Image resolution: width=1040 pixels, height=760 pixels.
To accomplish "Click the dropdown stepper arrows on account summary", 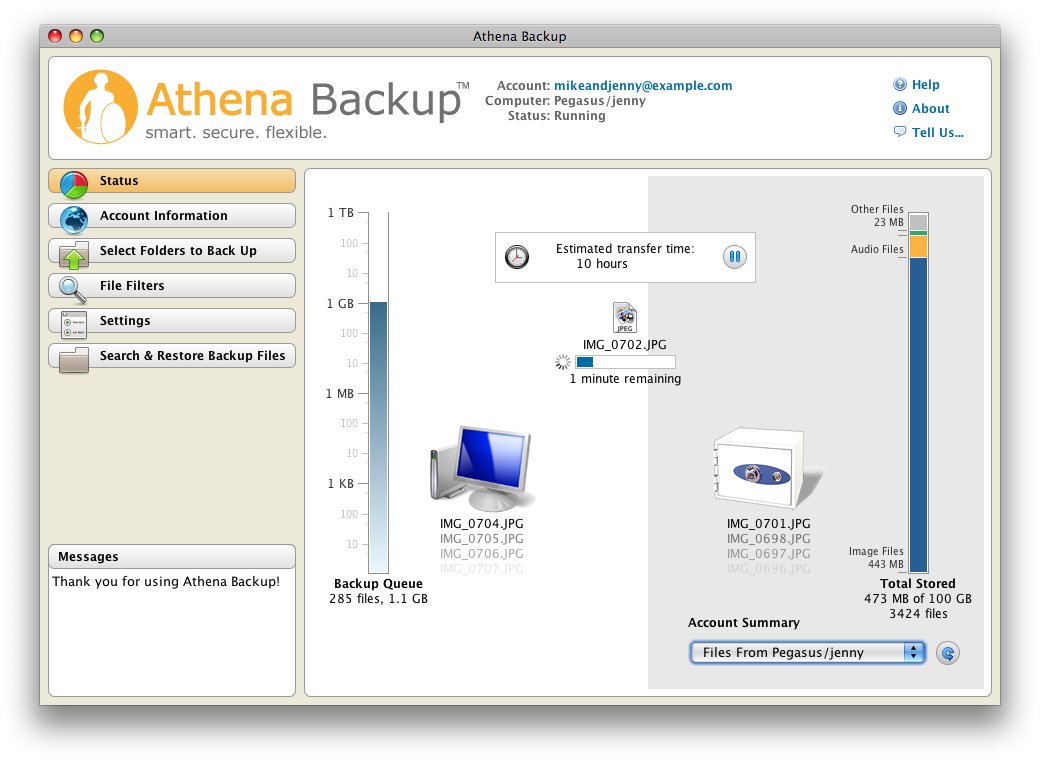I will (x=914, y=653).
